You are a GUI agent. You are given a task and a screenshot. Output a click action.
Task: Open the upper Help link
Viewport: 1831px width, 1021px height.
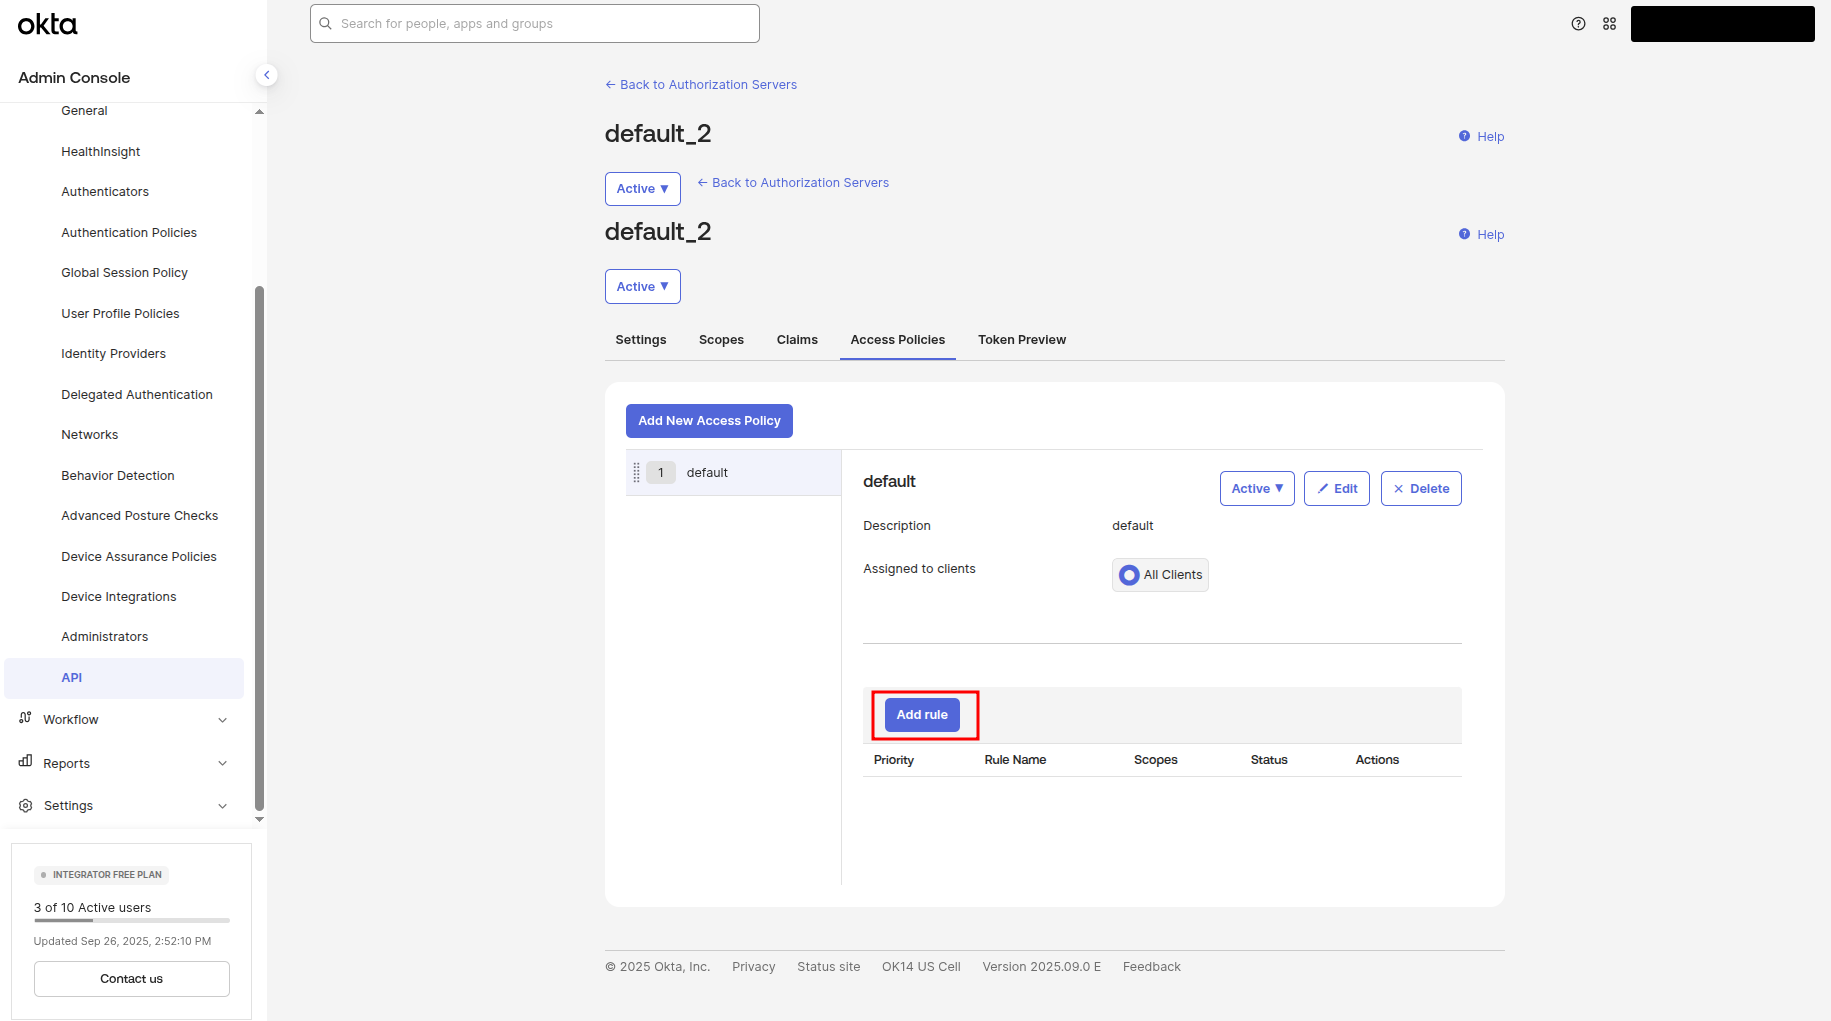[1481, 137]
